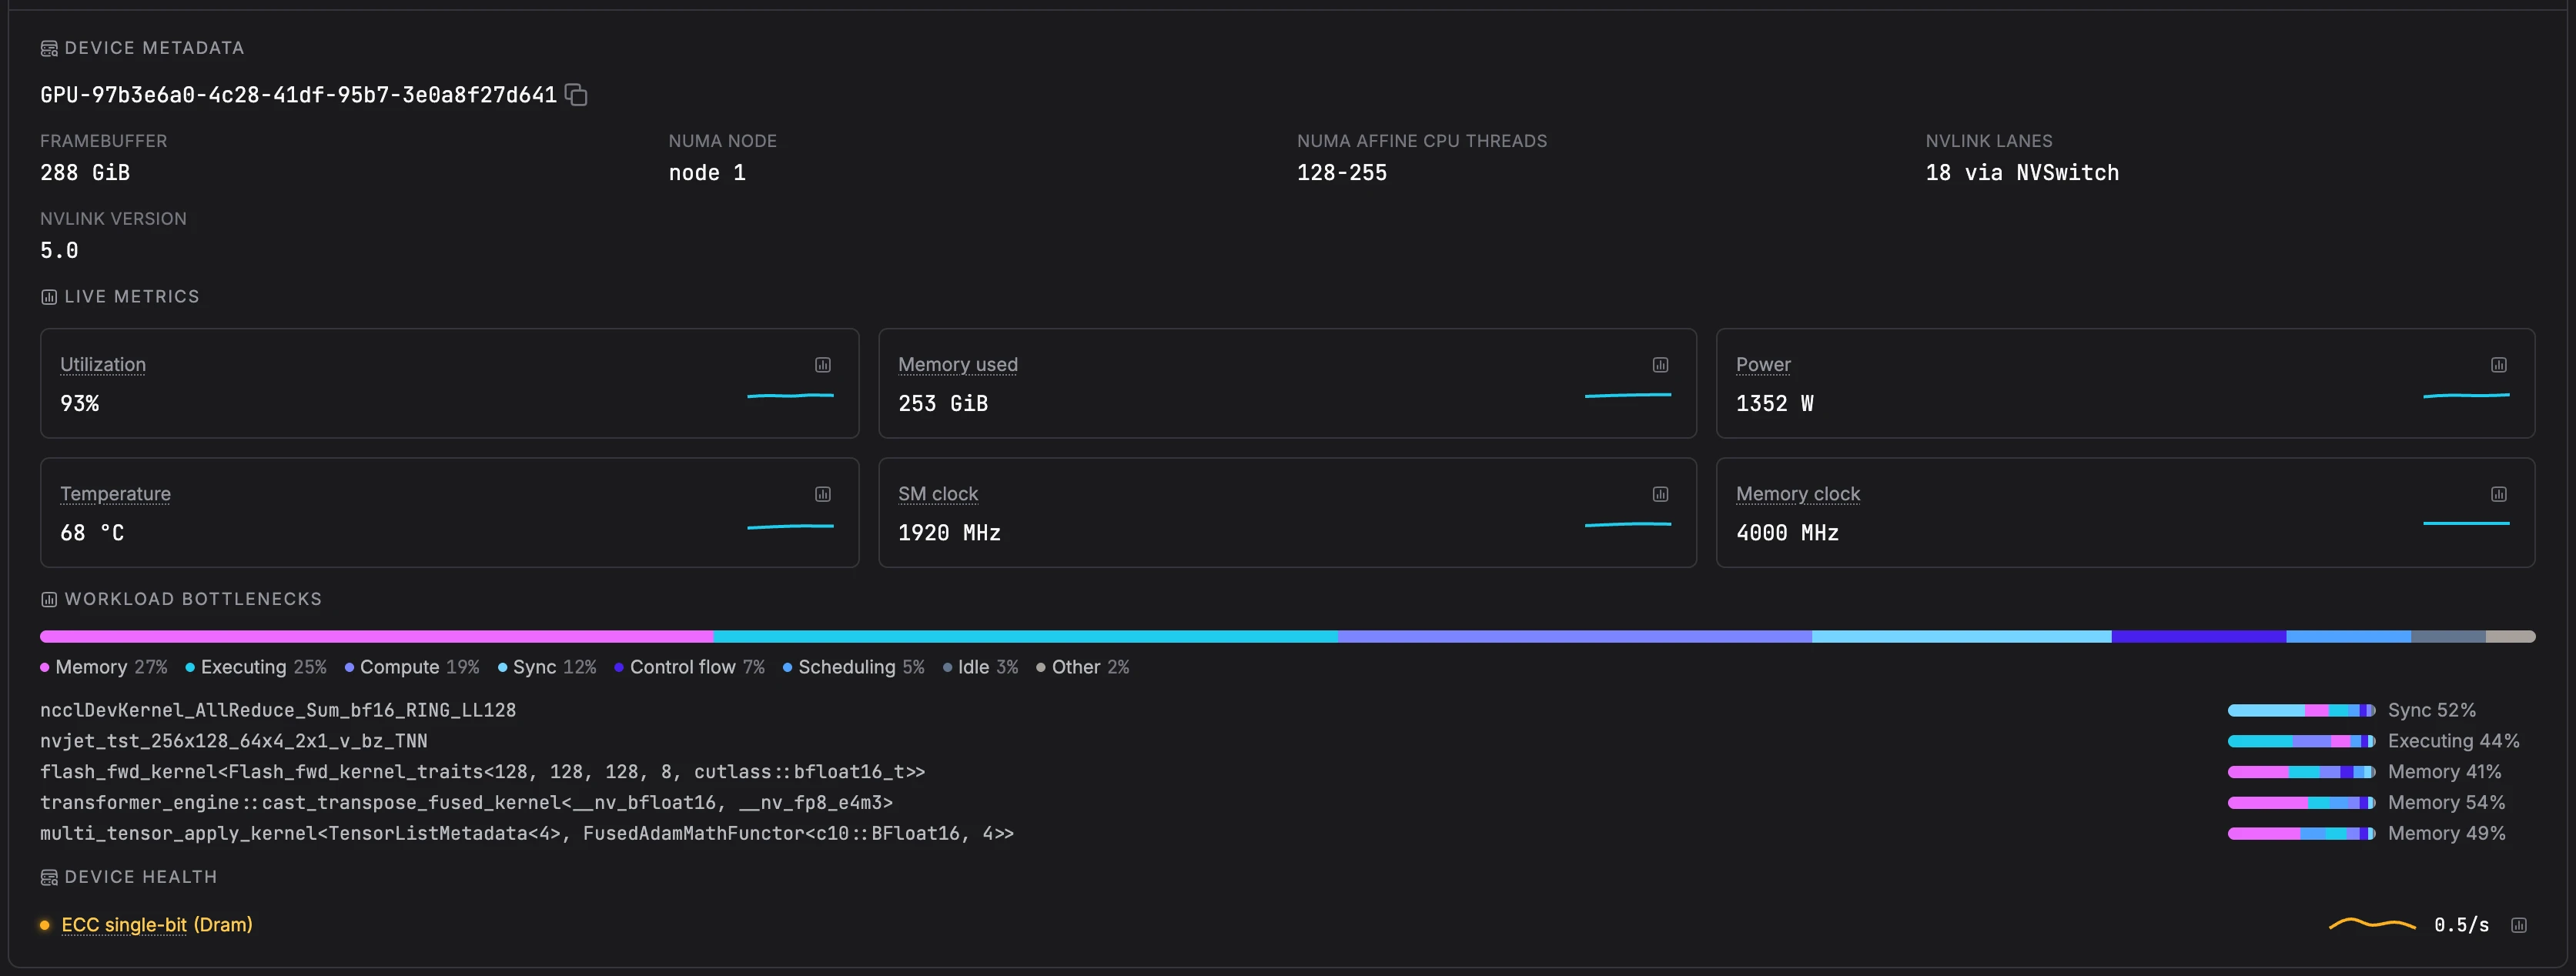
Task: Click the Live Metrics section icon
Action: [49, 297]
